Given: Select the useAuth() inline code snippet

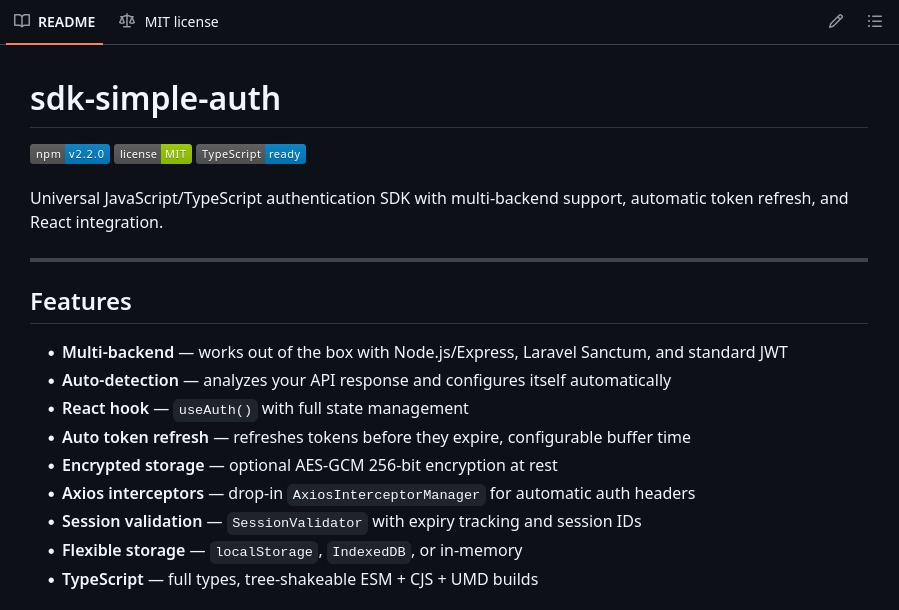Looking at the screenshot, I should tap(215, 409).
